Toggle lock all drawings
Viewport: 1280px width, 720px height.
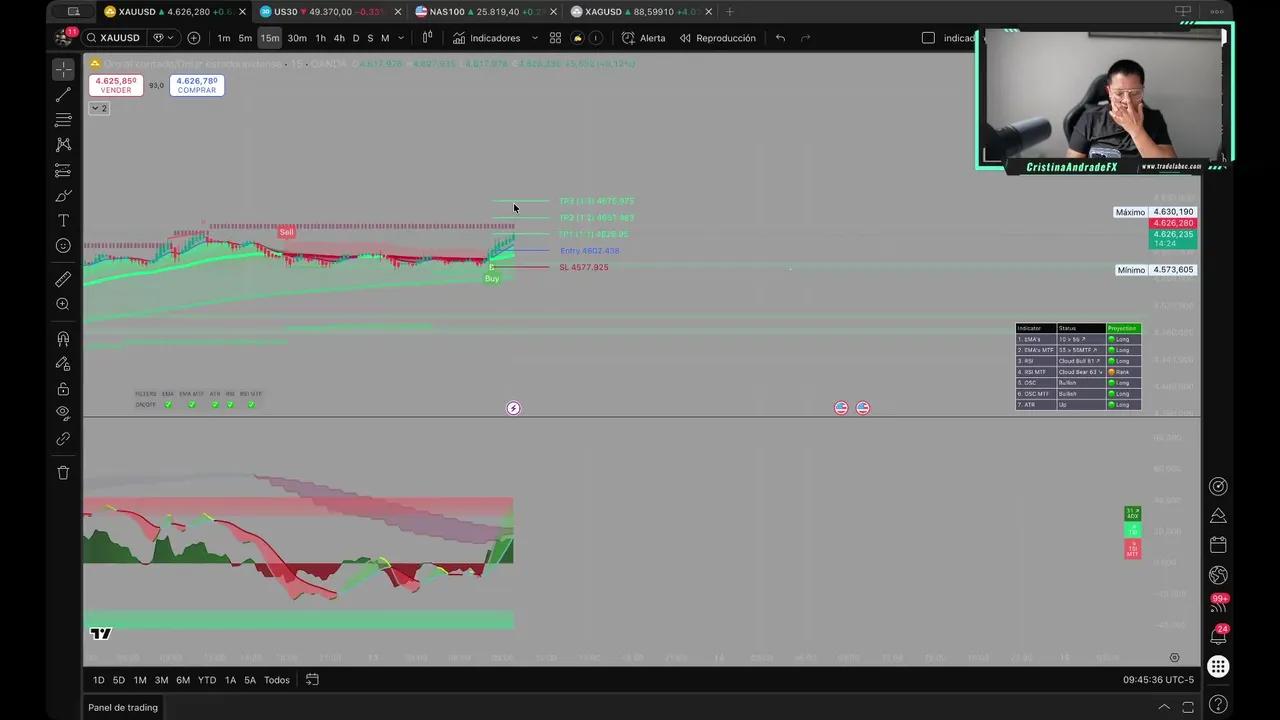pos(63,389)
